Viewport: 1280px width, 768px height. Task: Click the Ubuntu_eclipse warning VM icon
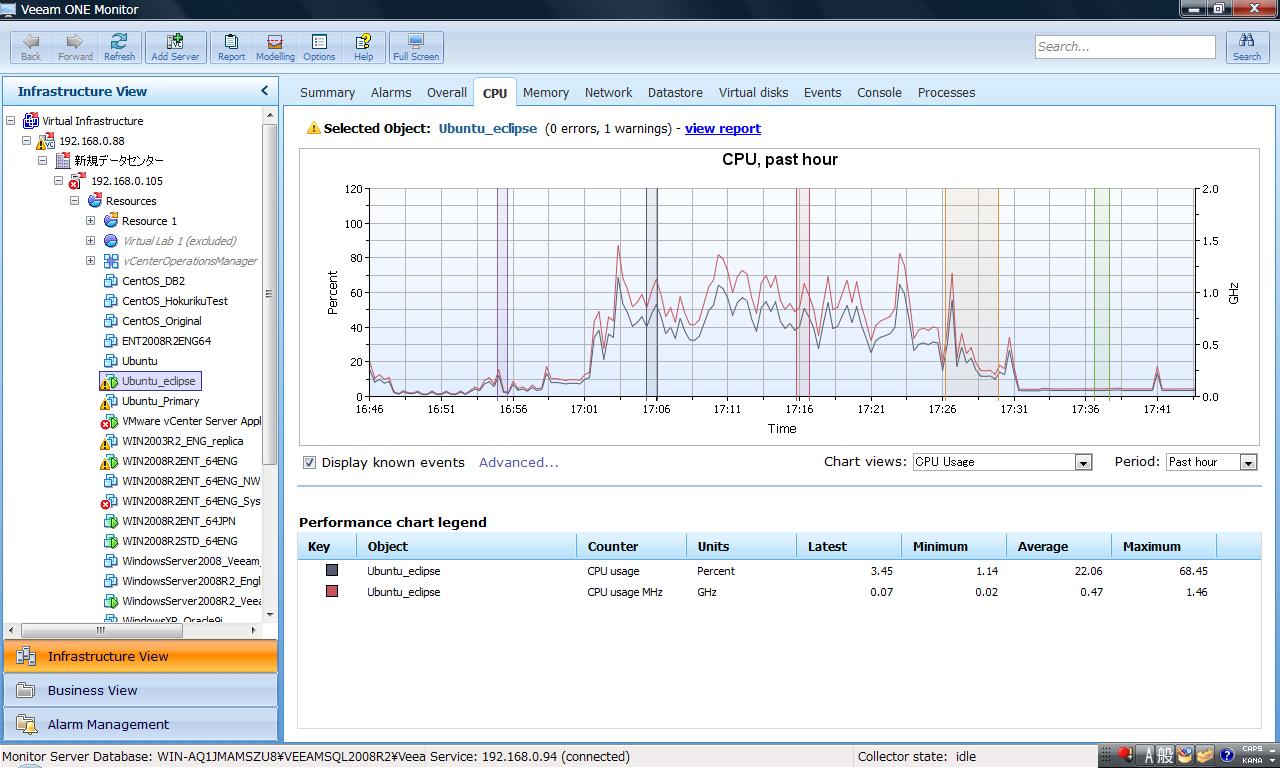click(x=109, y=381)
